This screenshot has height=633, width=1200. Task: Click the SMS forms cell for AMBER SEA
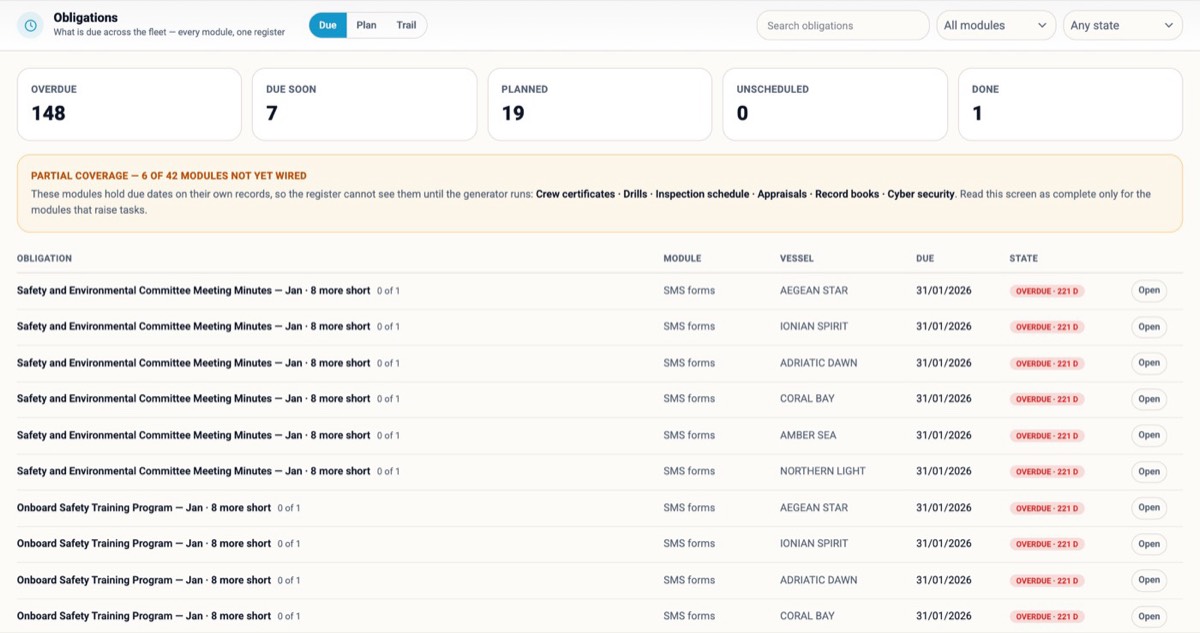[x=689, y=435]
